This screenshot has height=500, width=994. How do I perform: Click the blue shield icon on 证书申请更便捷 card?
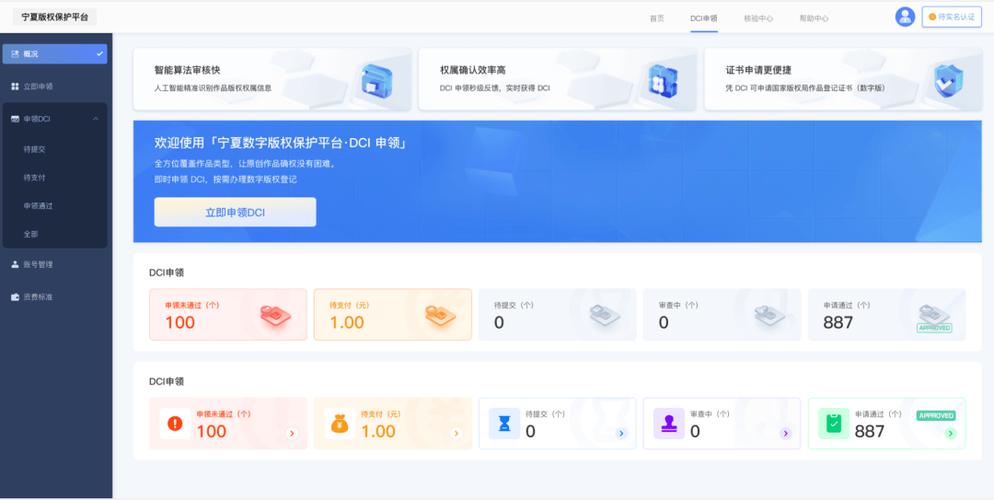947,81
